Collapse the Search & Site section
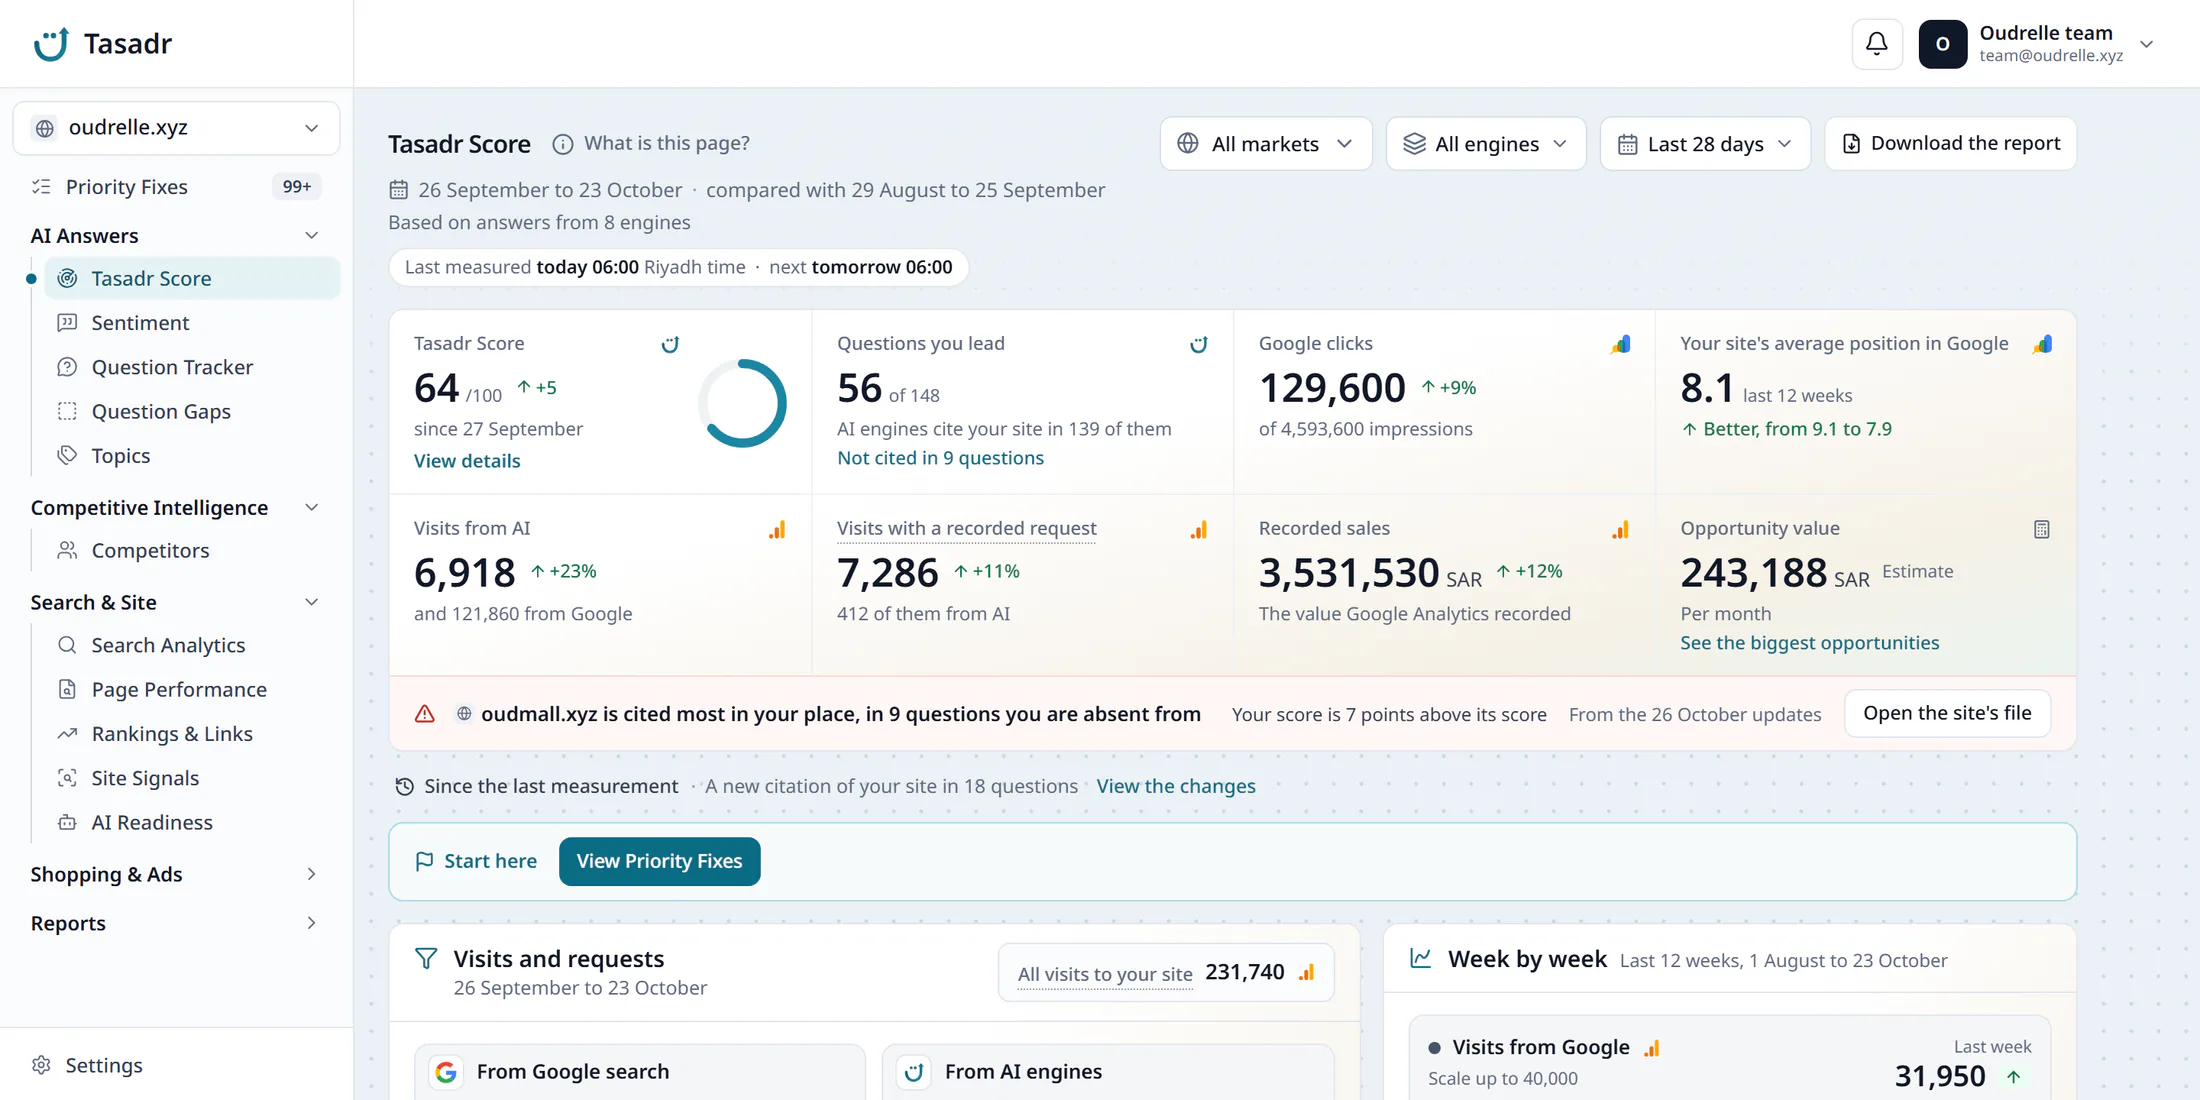The height and width of the screenshot is (1100, 2200). 311,603
